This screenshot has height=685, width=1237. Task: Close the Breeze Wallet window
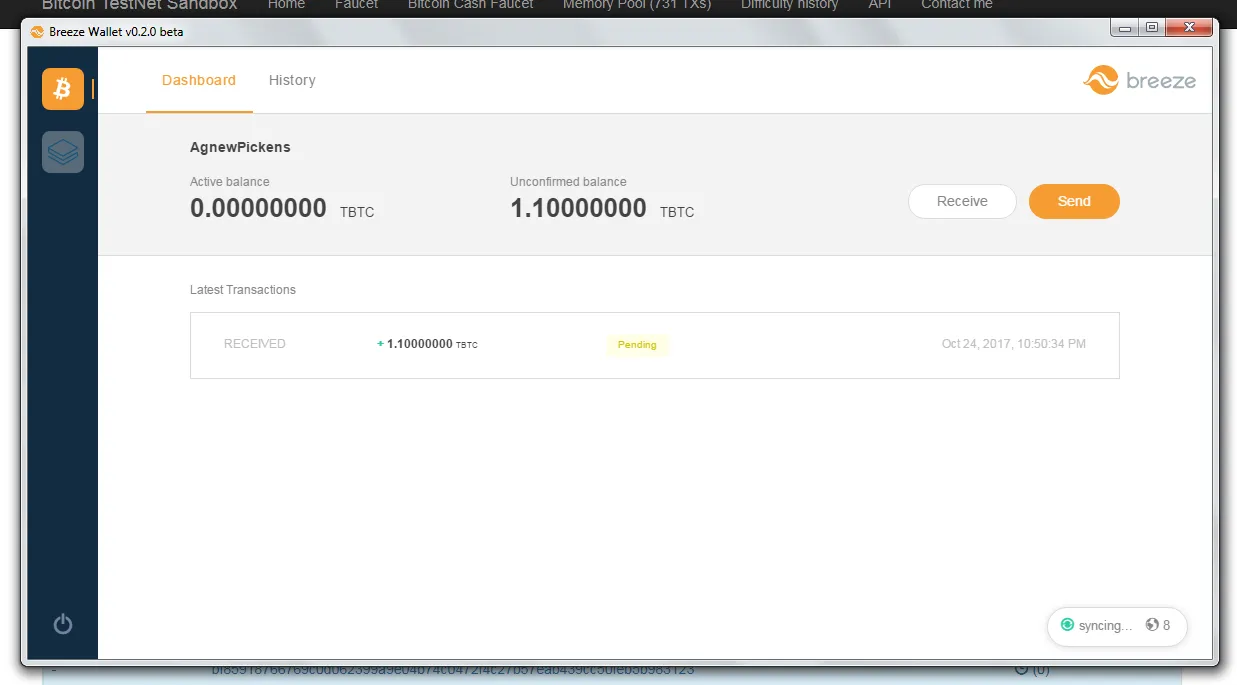(1189, 28)
